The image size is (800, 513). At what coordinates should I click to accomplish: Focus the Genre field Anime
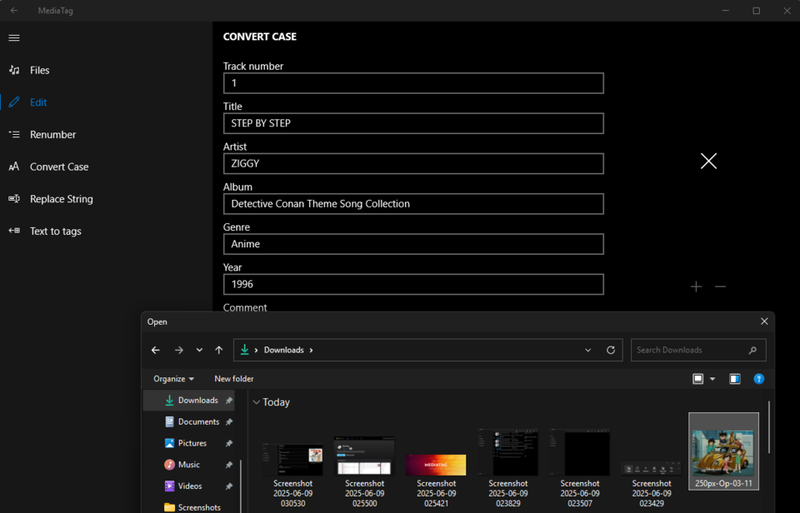[x=413, y=244]
